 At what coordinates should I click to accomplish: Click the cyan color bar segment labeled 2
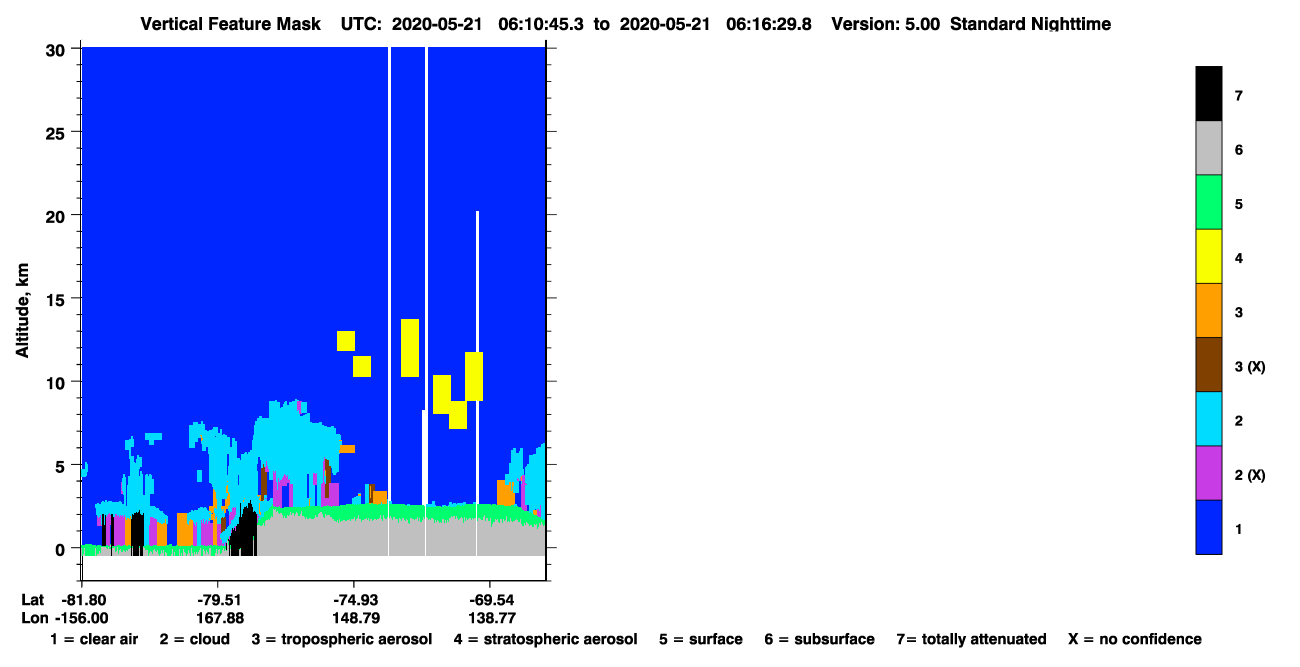[1208, 418]
